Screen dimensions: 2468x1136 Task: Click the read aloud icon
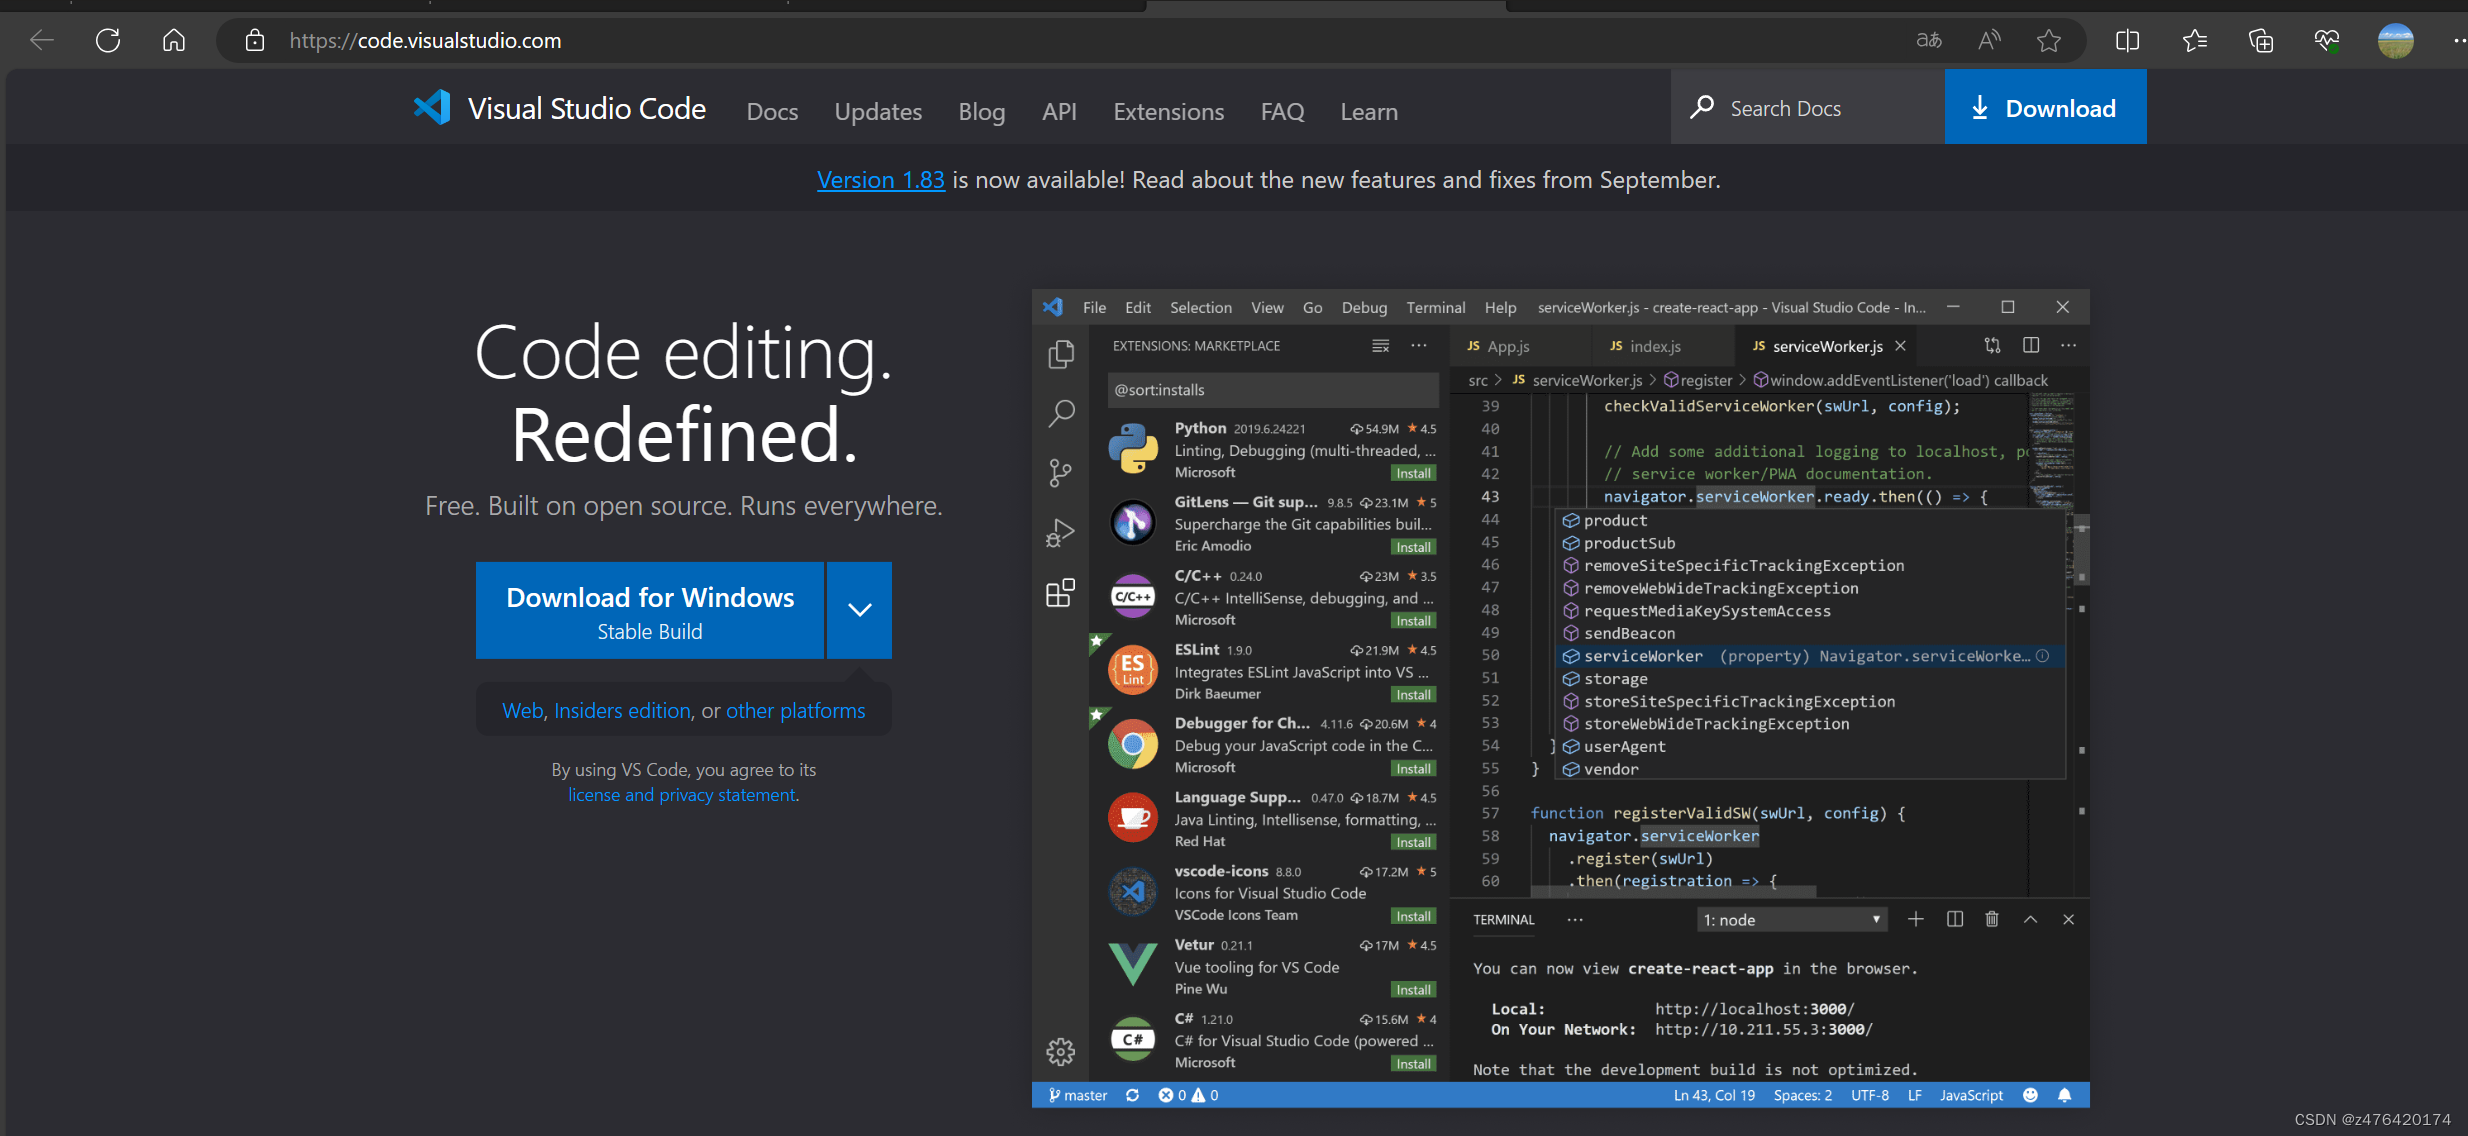click(x=1989, y=41)
